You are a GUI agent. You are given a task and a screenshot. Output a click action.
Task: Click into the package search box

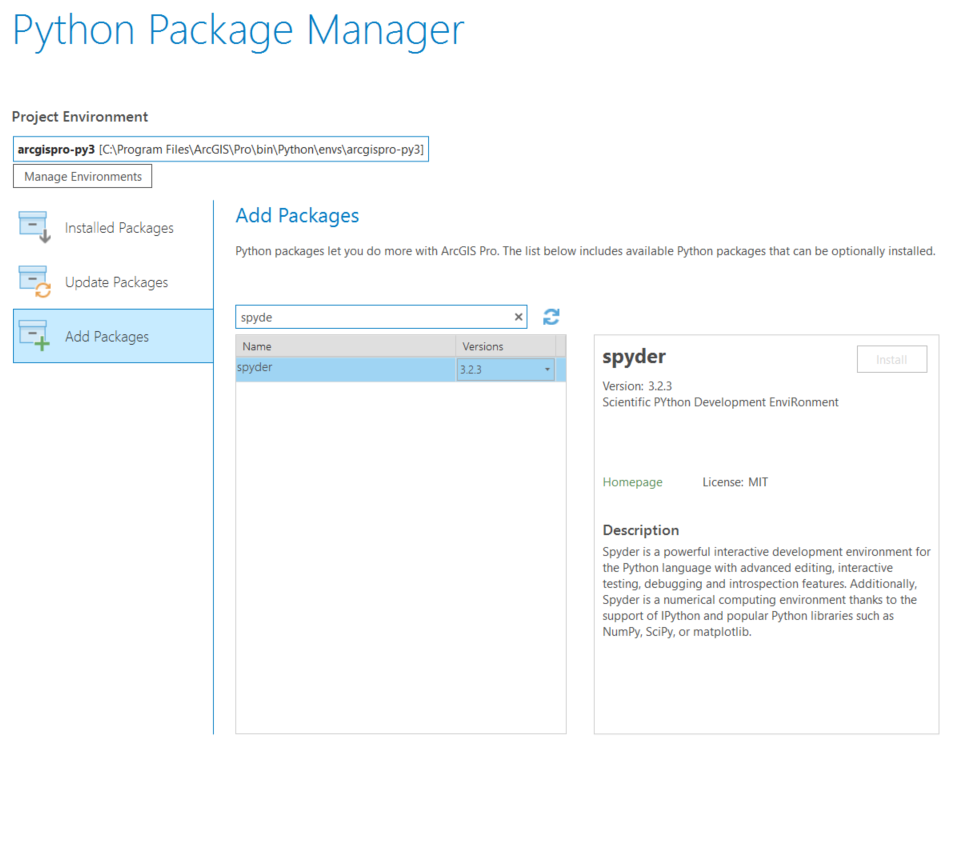tap(374, 317)
